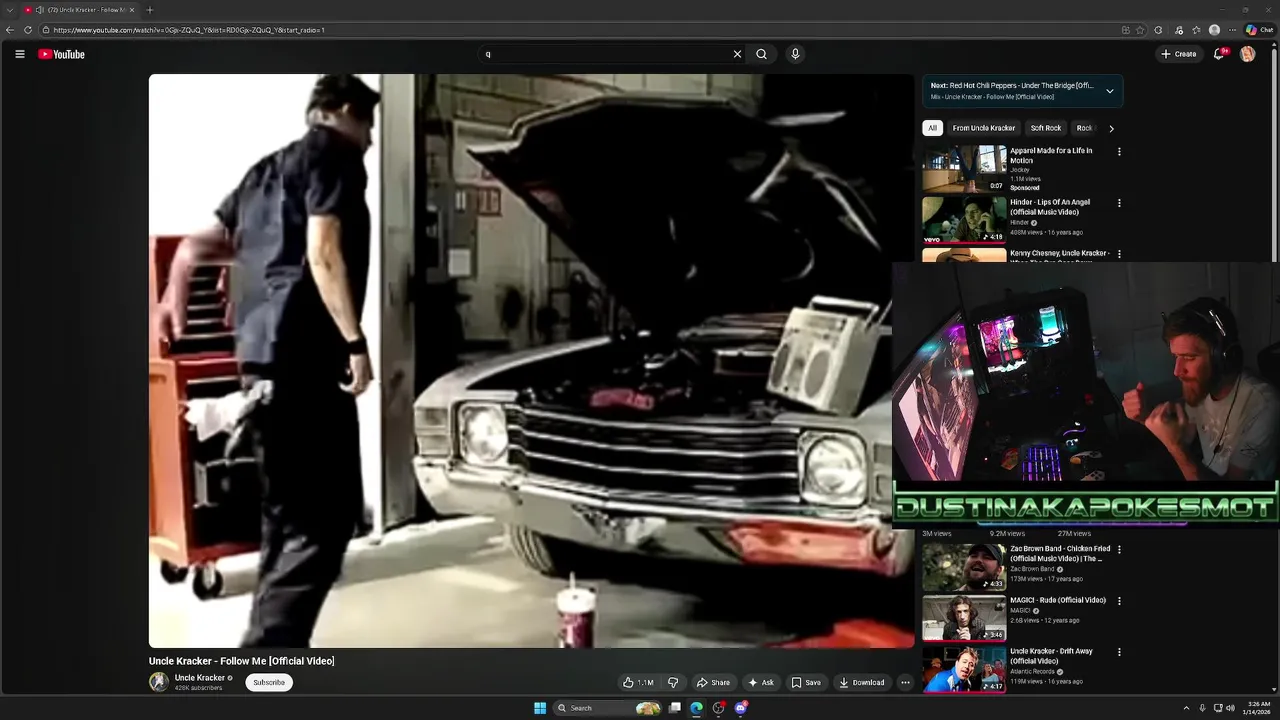Open more actions ellipsis under the video
Viewport: 1280px width, 720px height.
coord(905,682)
